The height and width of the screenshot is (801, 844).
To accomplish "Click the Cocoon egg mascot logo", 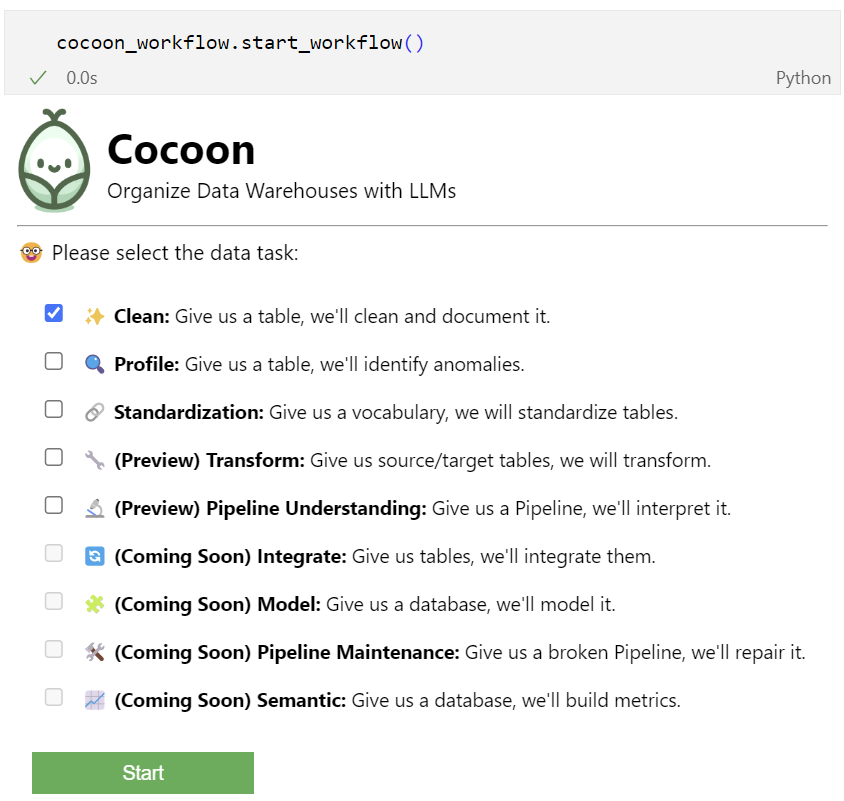I will (54, 160).
